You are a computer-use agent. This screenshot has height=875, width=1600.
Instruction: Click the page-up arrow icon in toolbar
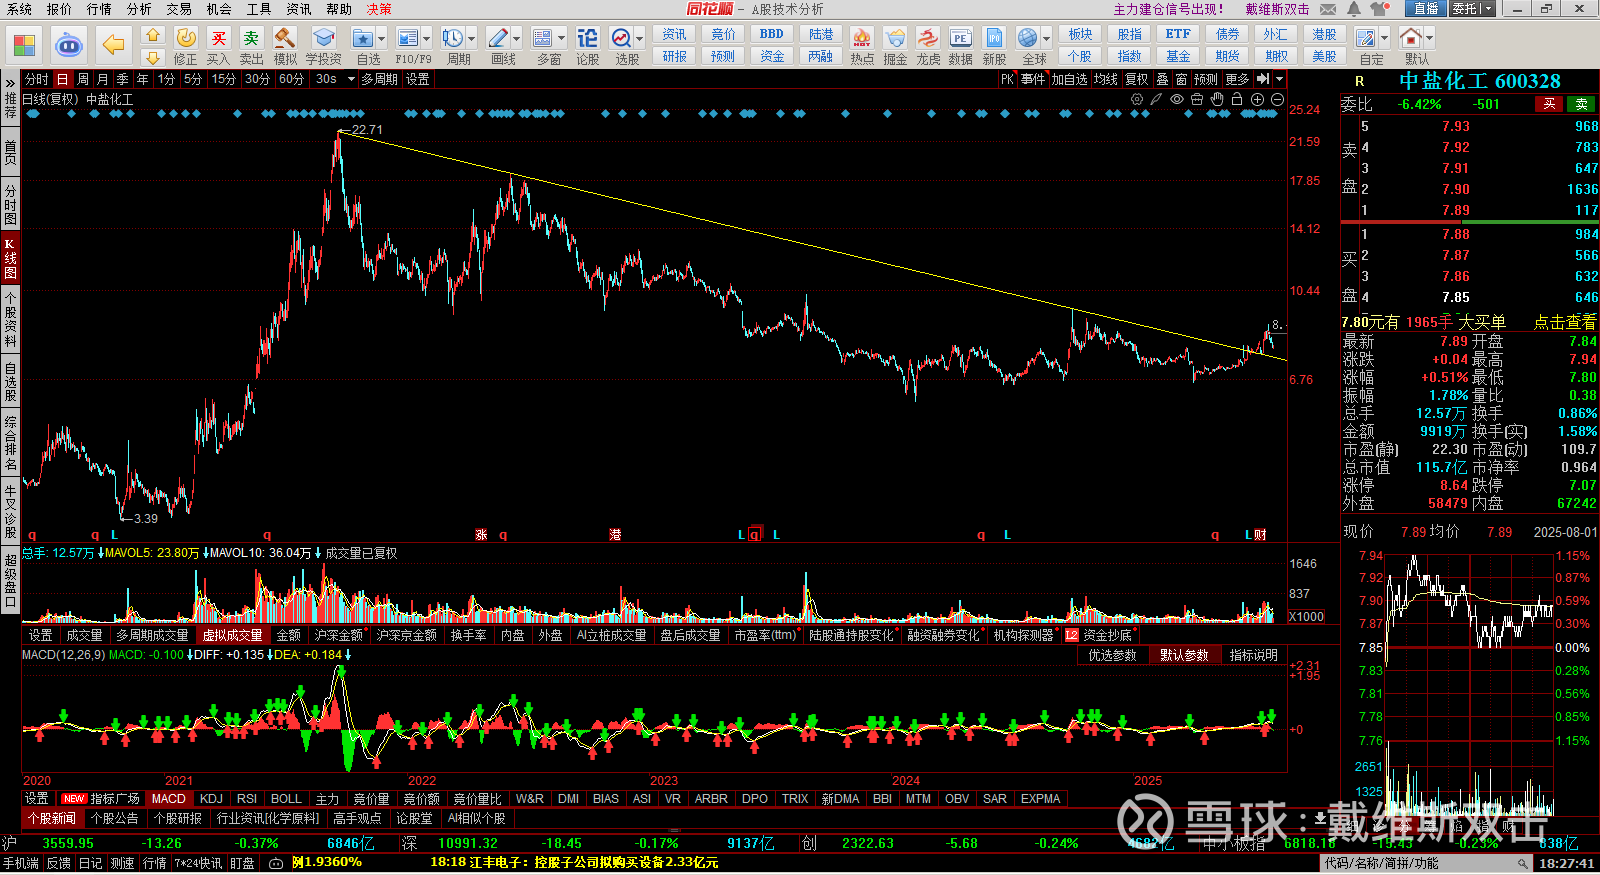click(x=152, y=35)
